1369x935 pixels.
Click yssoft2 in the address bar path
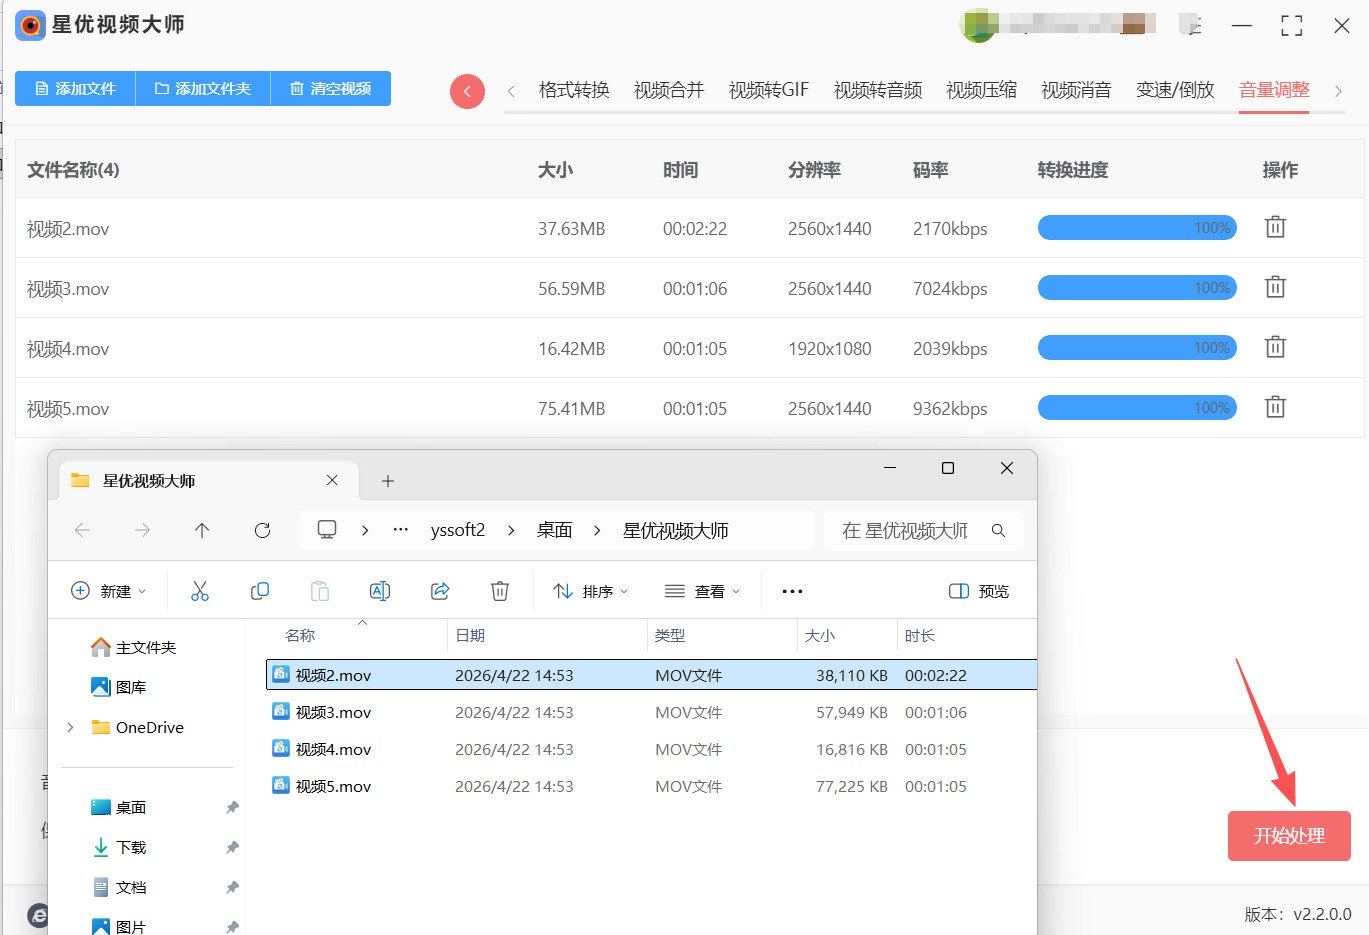458,530
